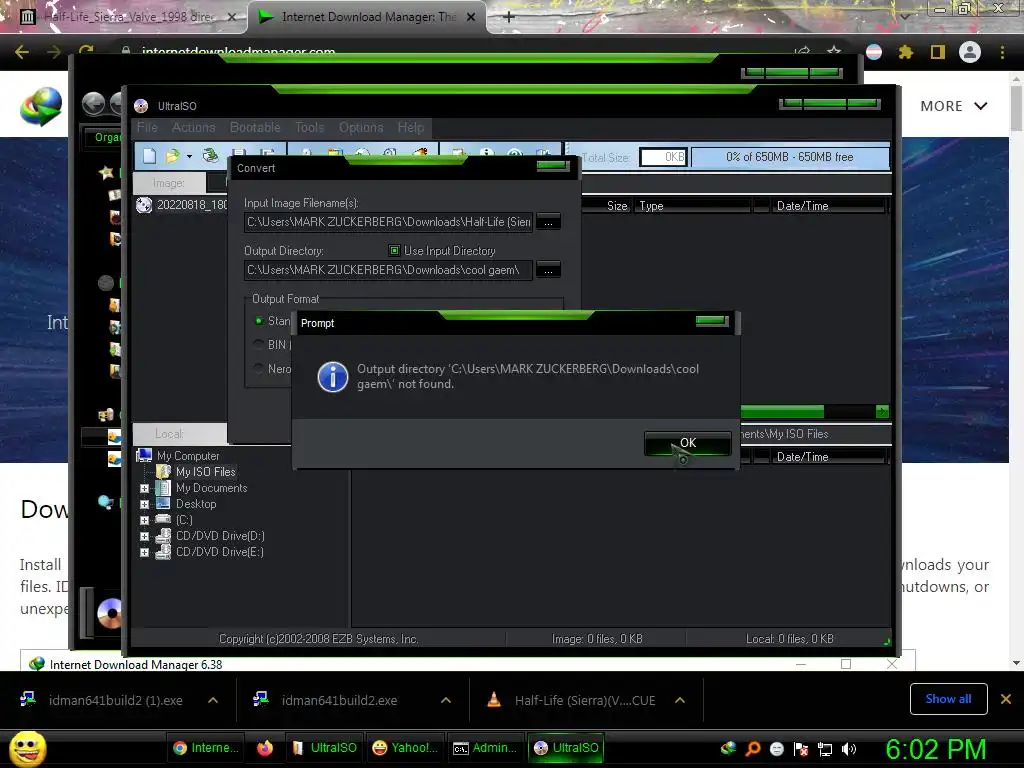The image size is (1024, 768).
Task: Click the Chrome profile avatar icon
Action: click(970, 52)
